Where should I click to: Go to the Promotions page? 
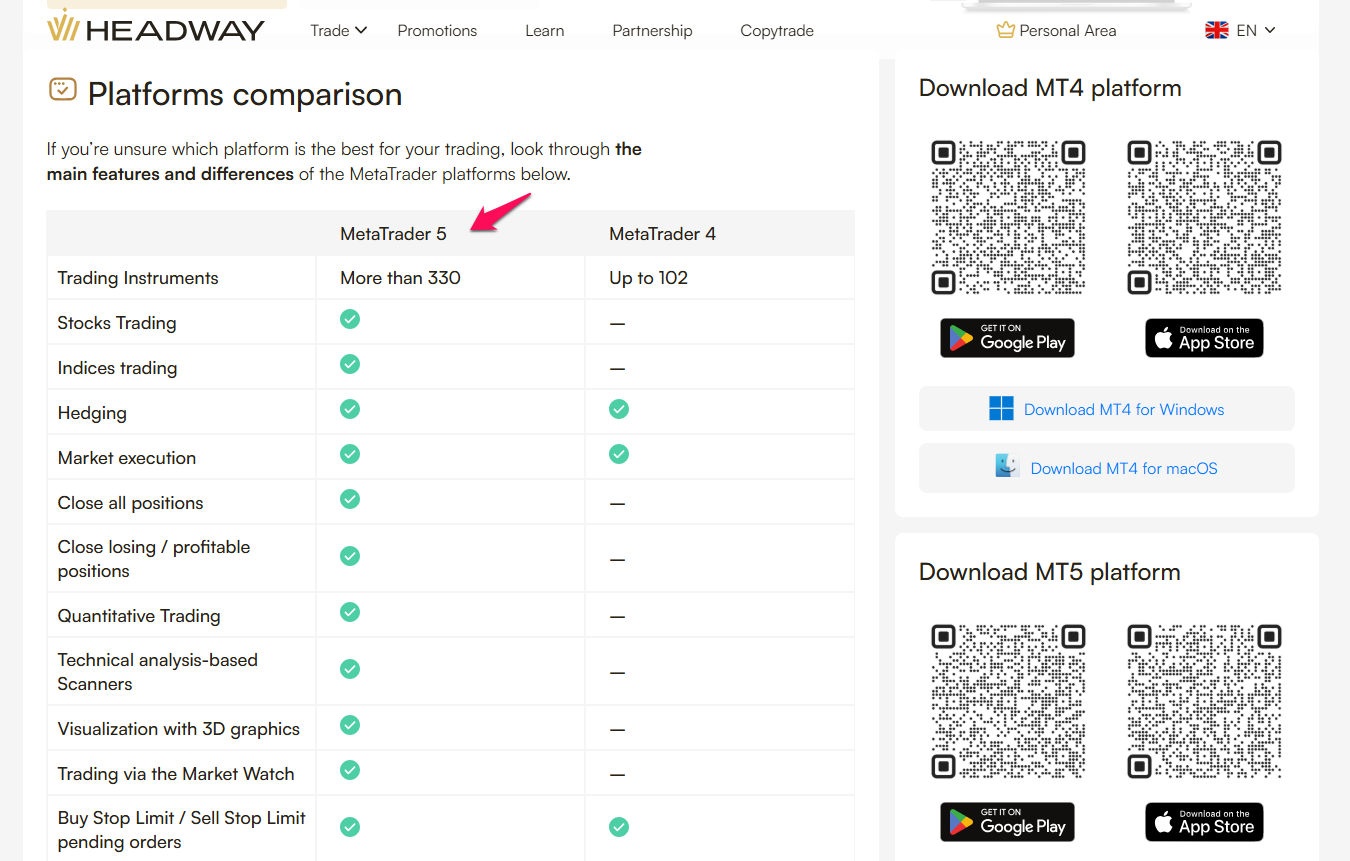tap(437, 31)
